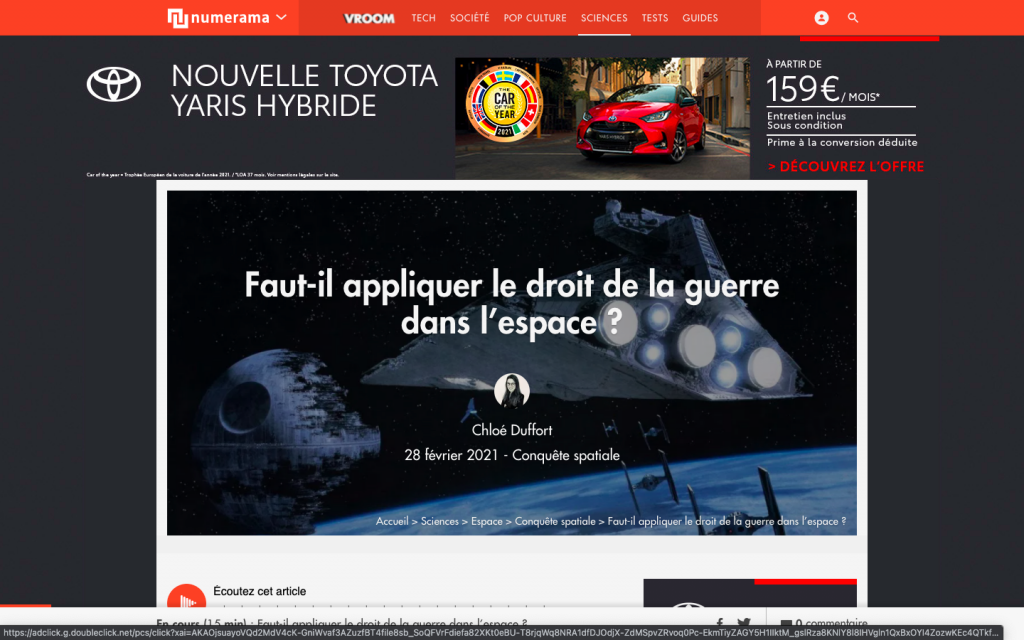
Task: Open the SCIENCES tab
Action: tap(604, 18)
